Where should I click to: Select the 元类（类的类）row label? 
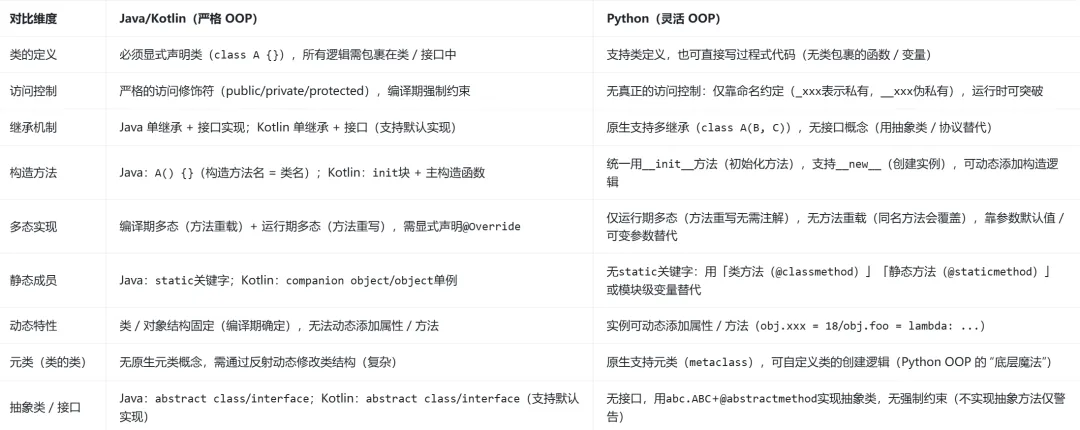tap(46, 362)
